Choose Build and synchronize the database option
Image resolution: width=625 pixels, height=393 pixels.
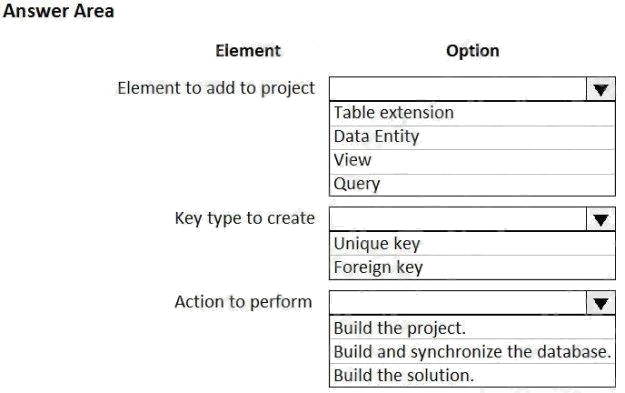click(x=472, y=352)
